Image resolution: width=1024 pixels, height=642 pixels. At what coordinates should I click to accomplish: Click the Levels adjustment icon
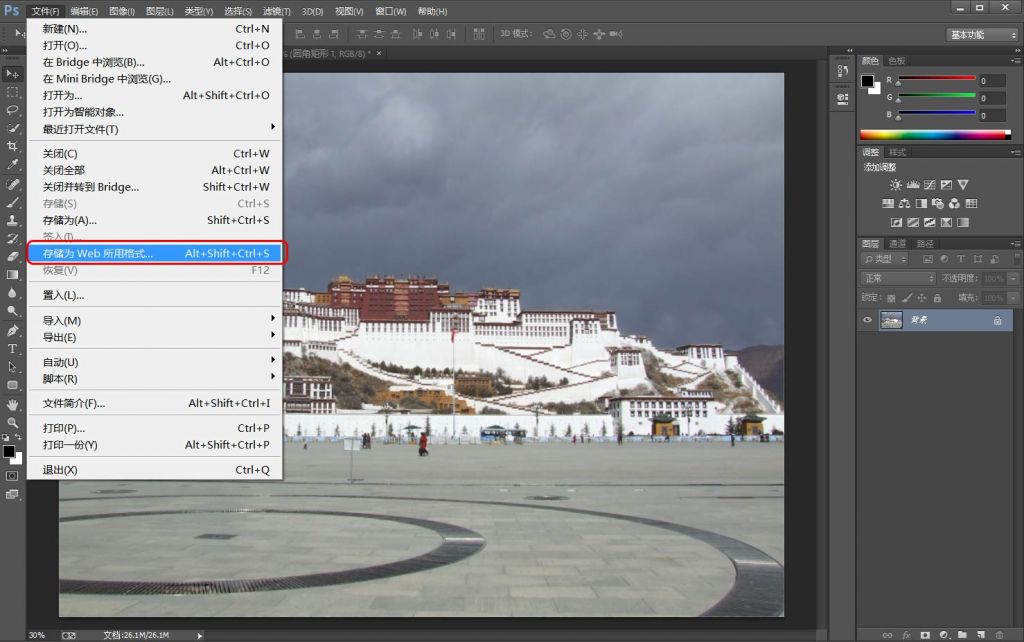click(x=913, y=184)
